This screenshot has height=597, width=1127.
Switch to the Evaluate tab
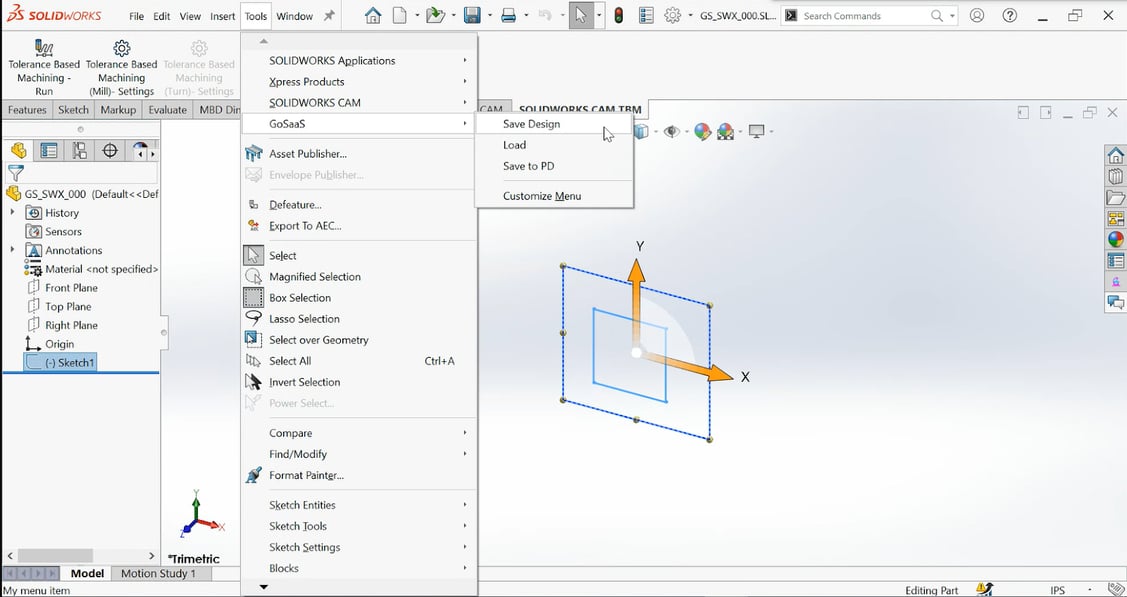coord(167,110)
